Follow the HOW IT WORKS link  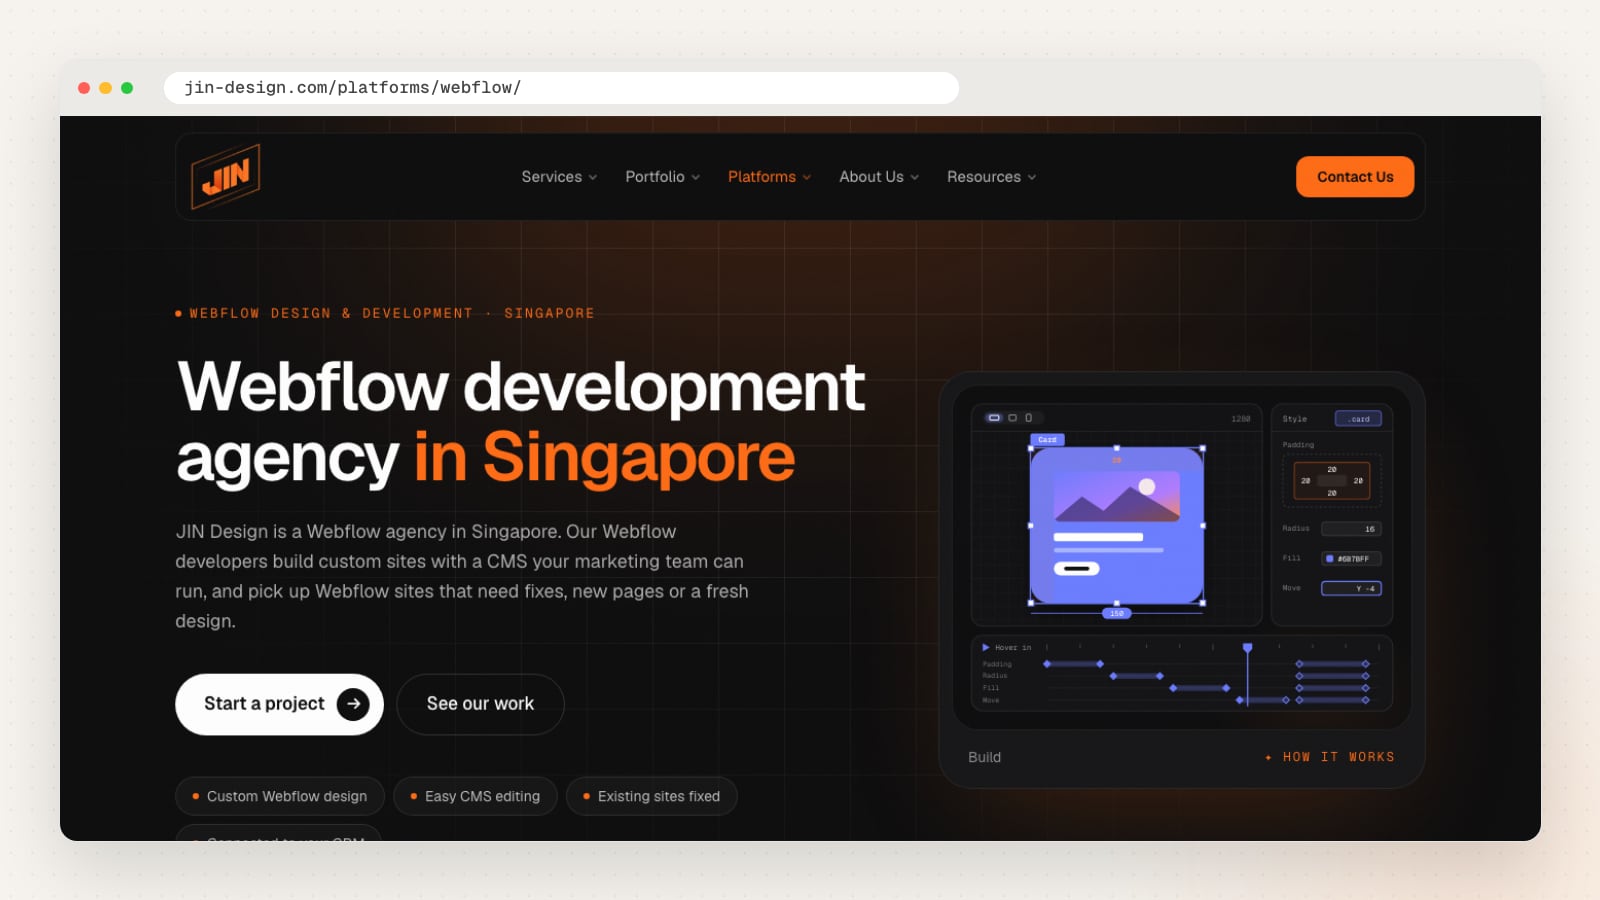1330,757
